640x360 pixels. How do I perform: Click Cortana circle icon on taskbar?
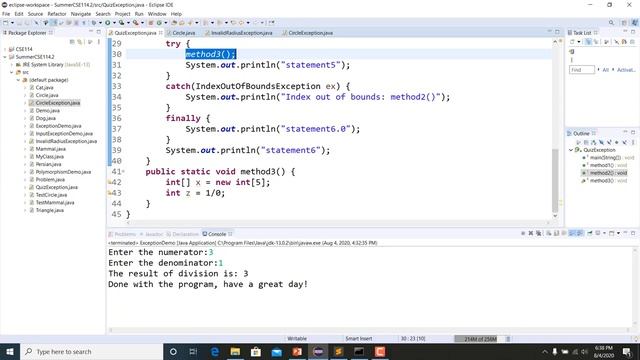pyautogui.click(x=173, y=351)
